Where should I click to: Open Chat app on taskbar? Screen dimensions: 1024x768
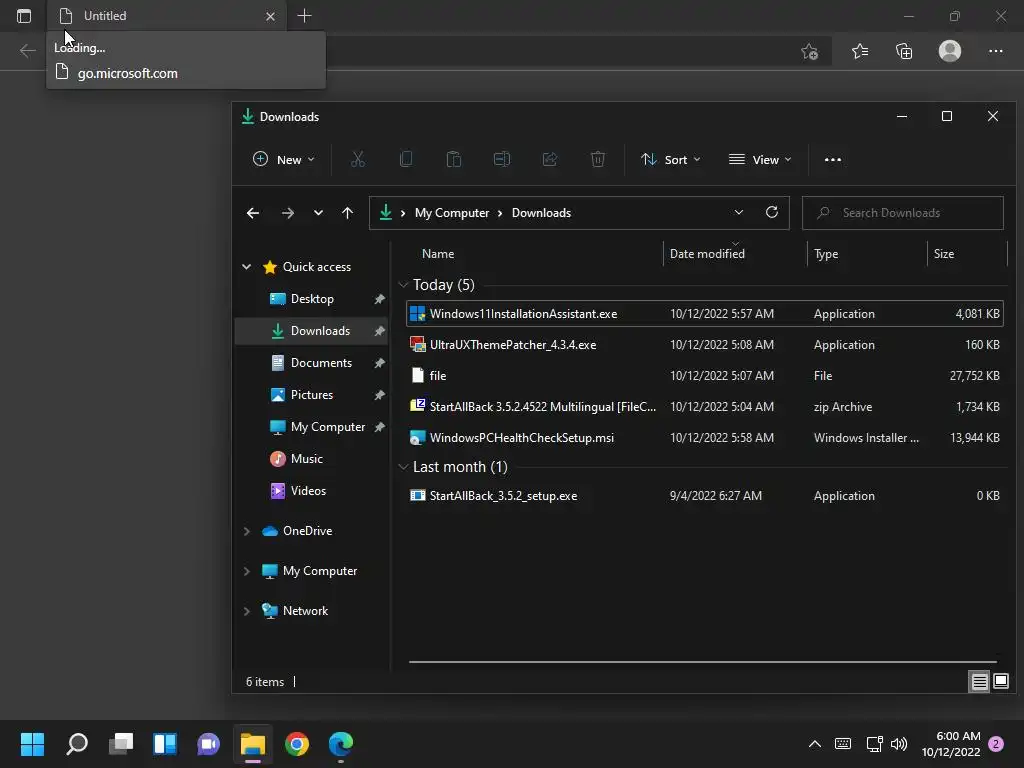click(208, 743)
